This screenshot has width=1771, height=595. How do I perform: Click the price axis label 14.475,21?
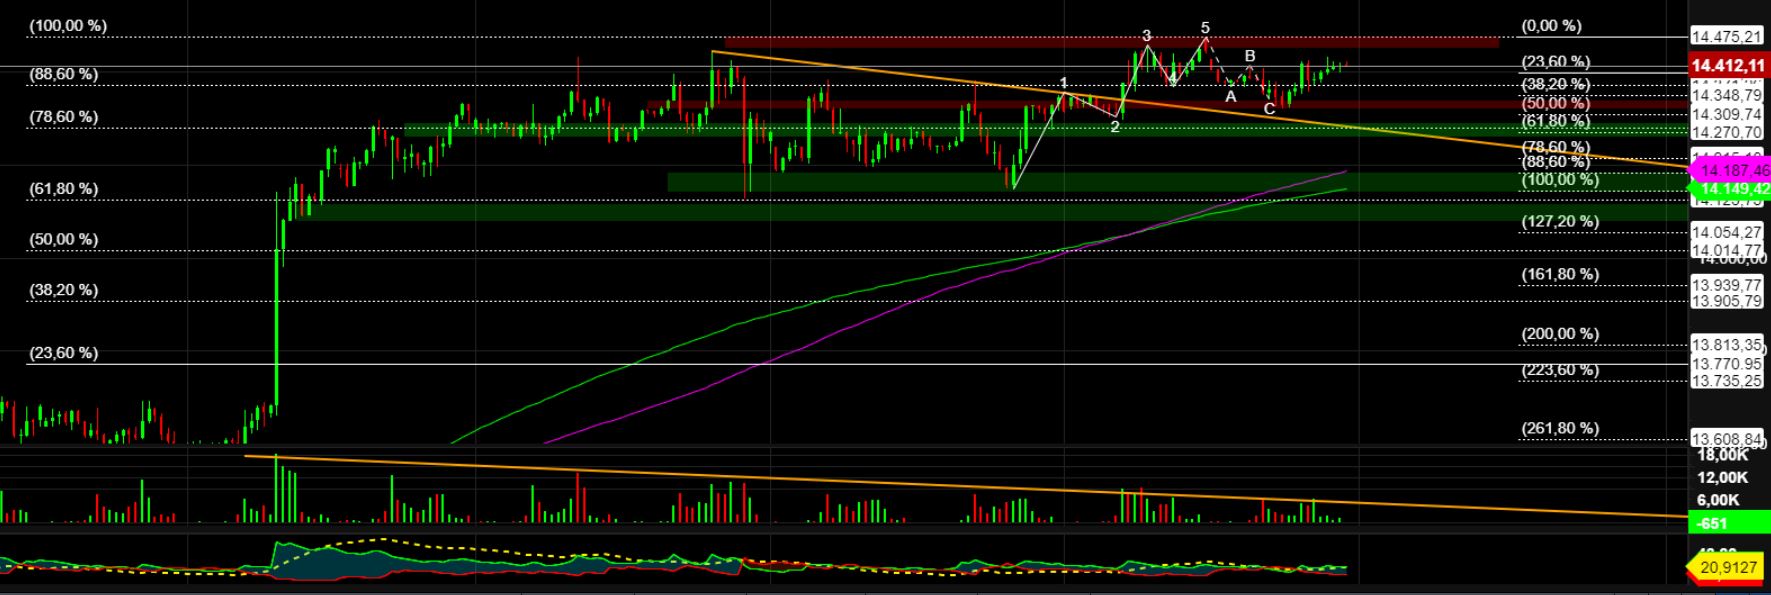coord(1727,37)
